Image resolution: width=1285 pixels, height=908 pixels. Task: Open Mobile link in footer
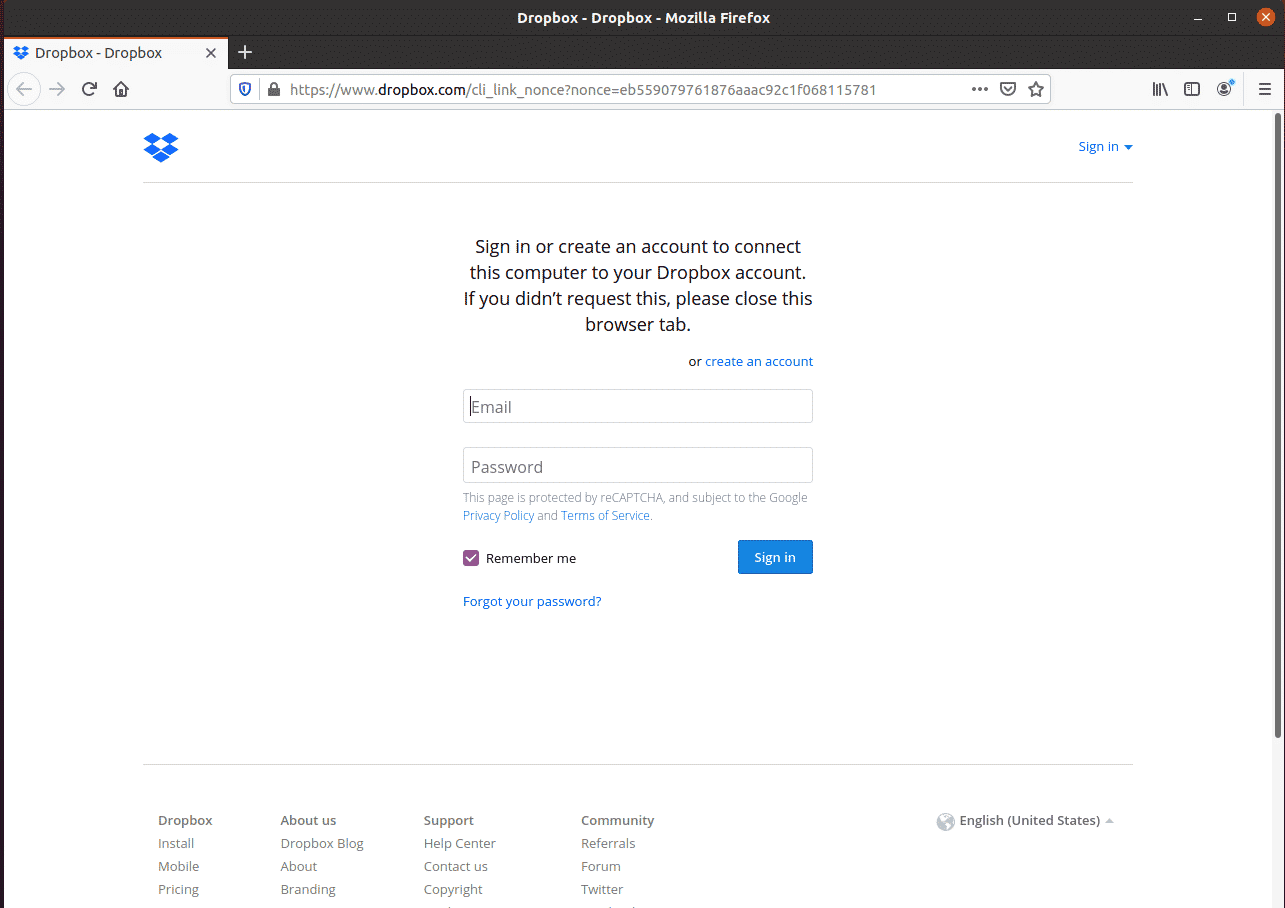[178, 867]
